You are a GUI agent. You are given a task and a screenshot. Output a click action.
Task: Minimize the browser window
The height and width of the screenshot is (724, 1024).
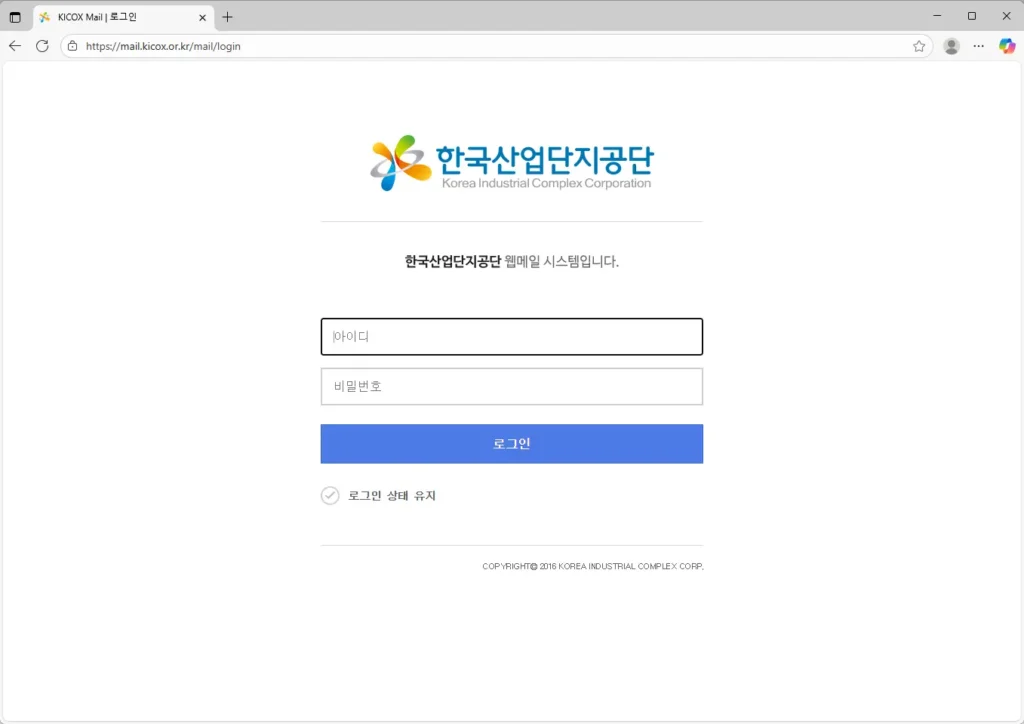[x=937, y=16]
